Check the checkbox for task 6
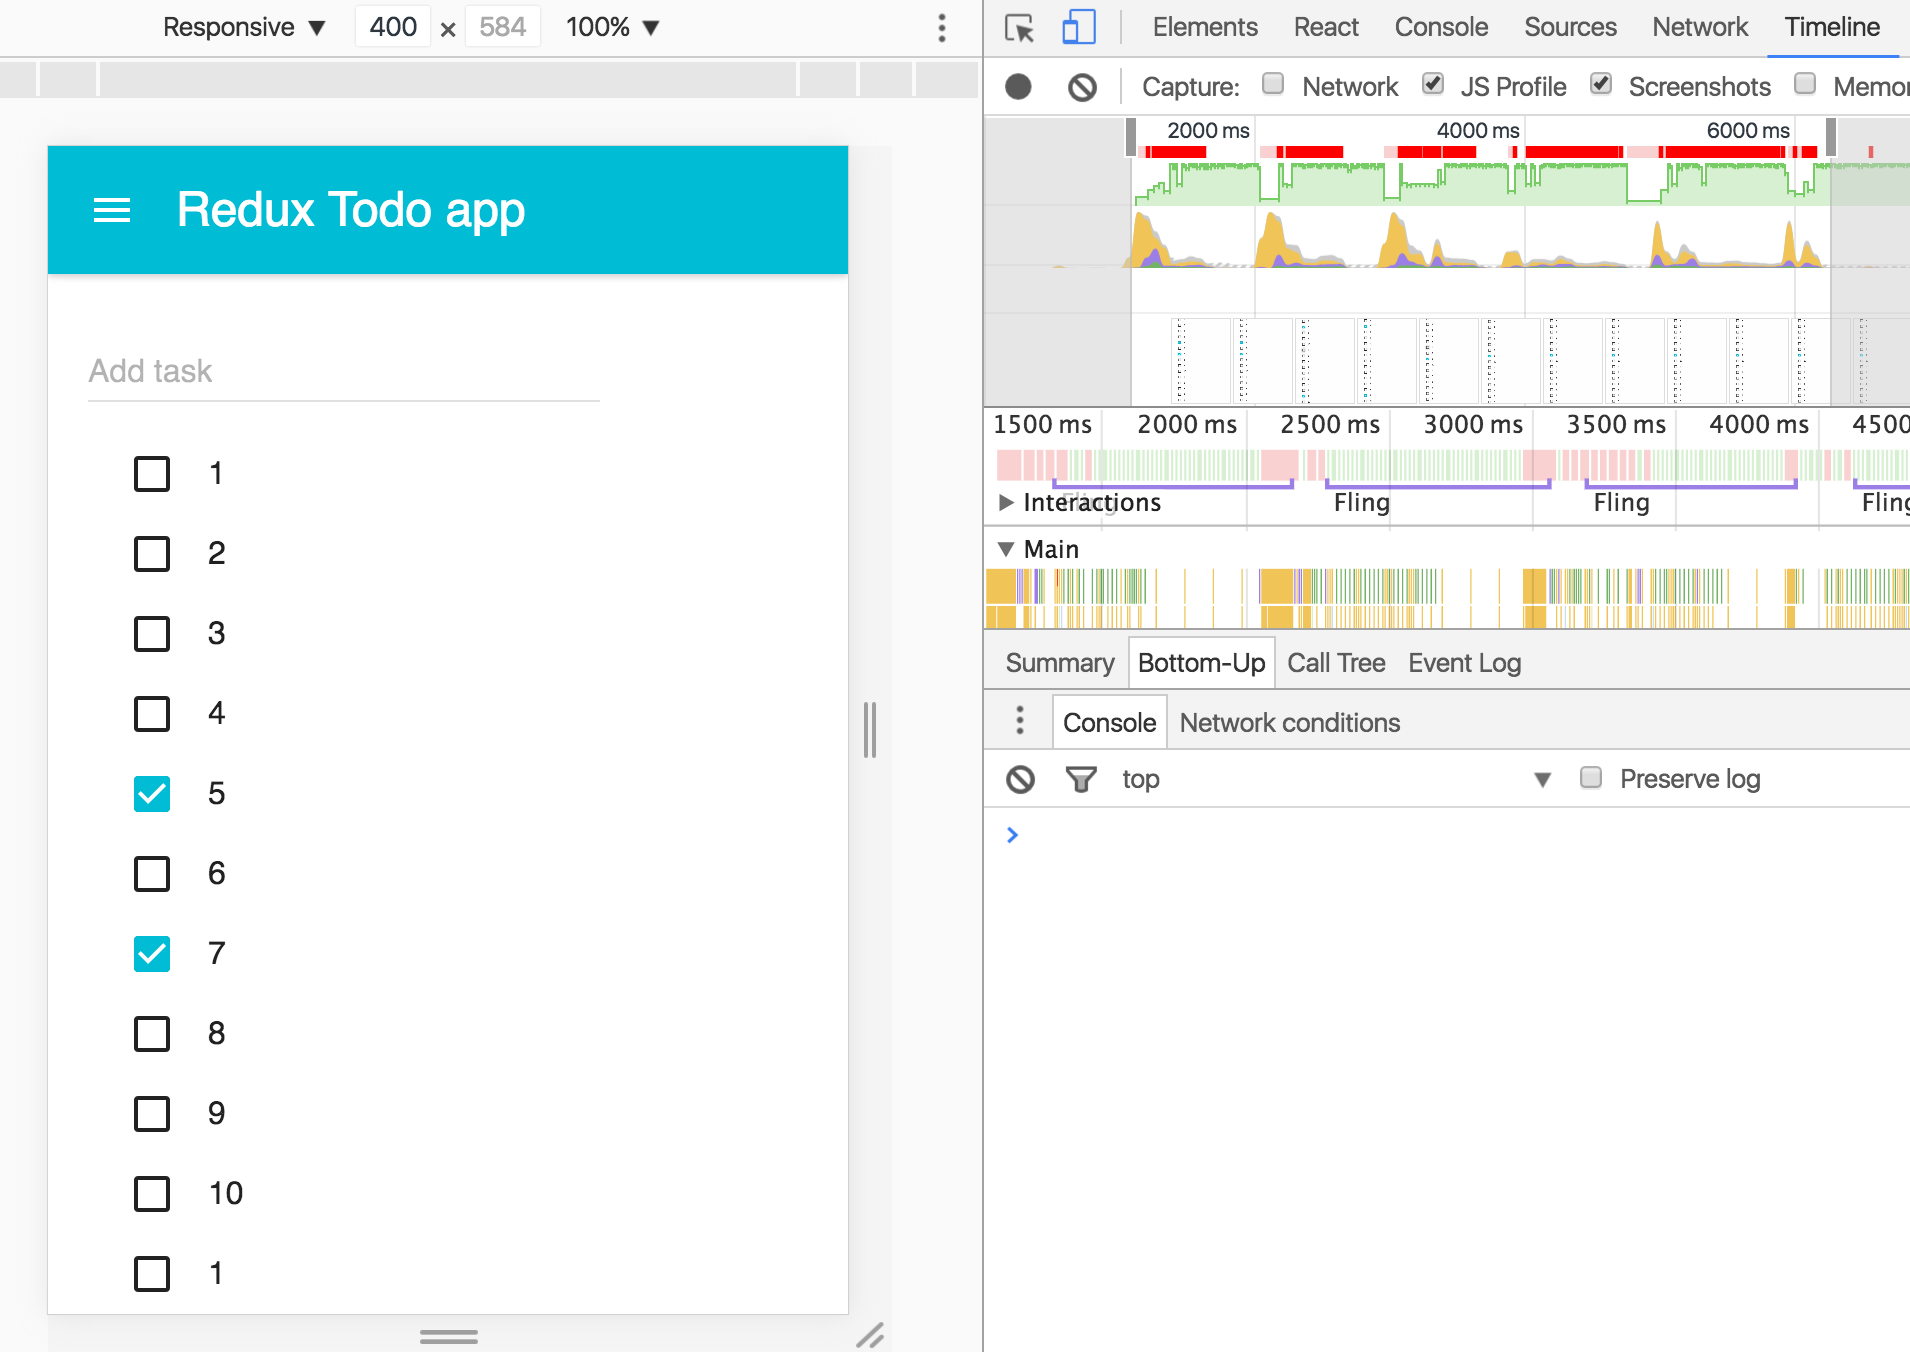 point(152,874)
